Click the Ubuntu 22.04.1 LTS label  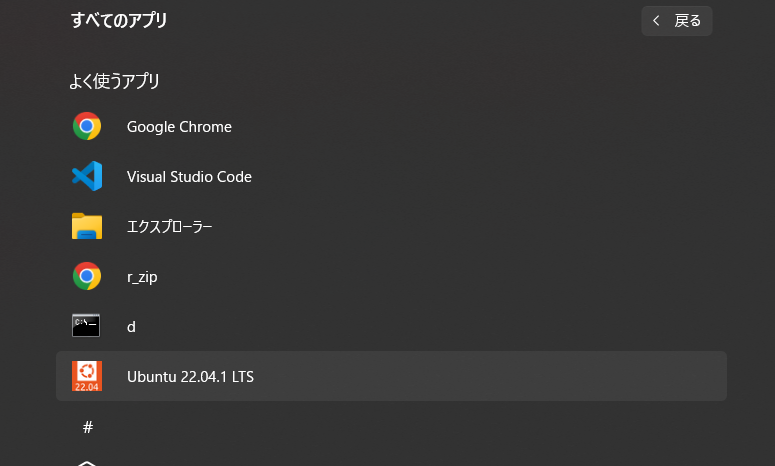pyautogui.click(x=190, y=377)
